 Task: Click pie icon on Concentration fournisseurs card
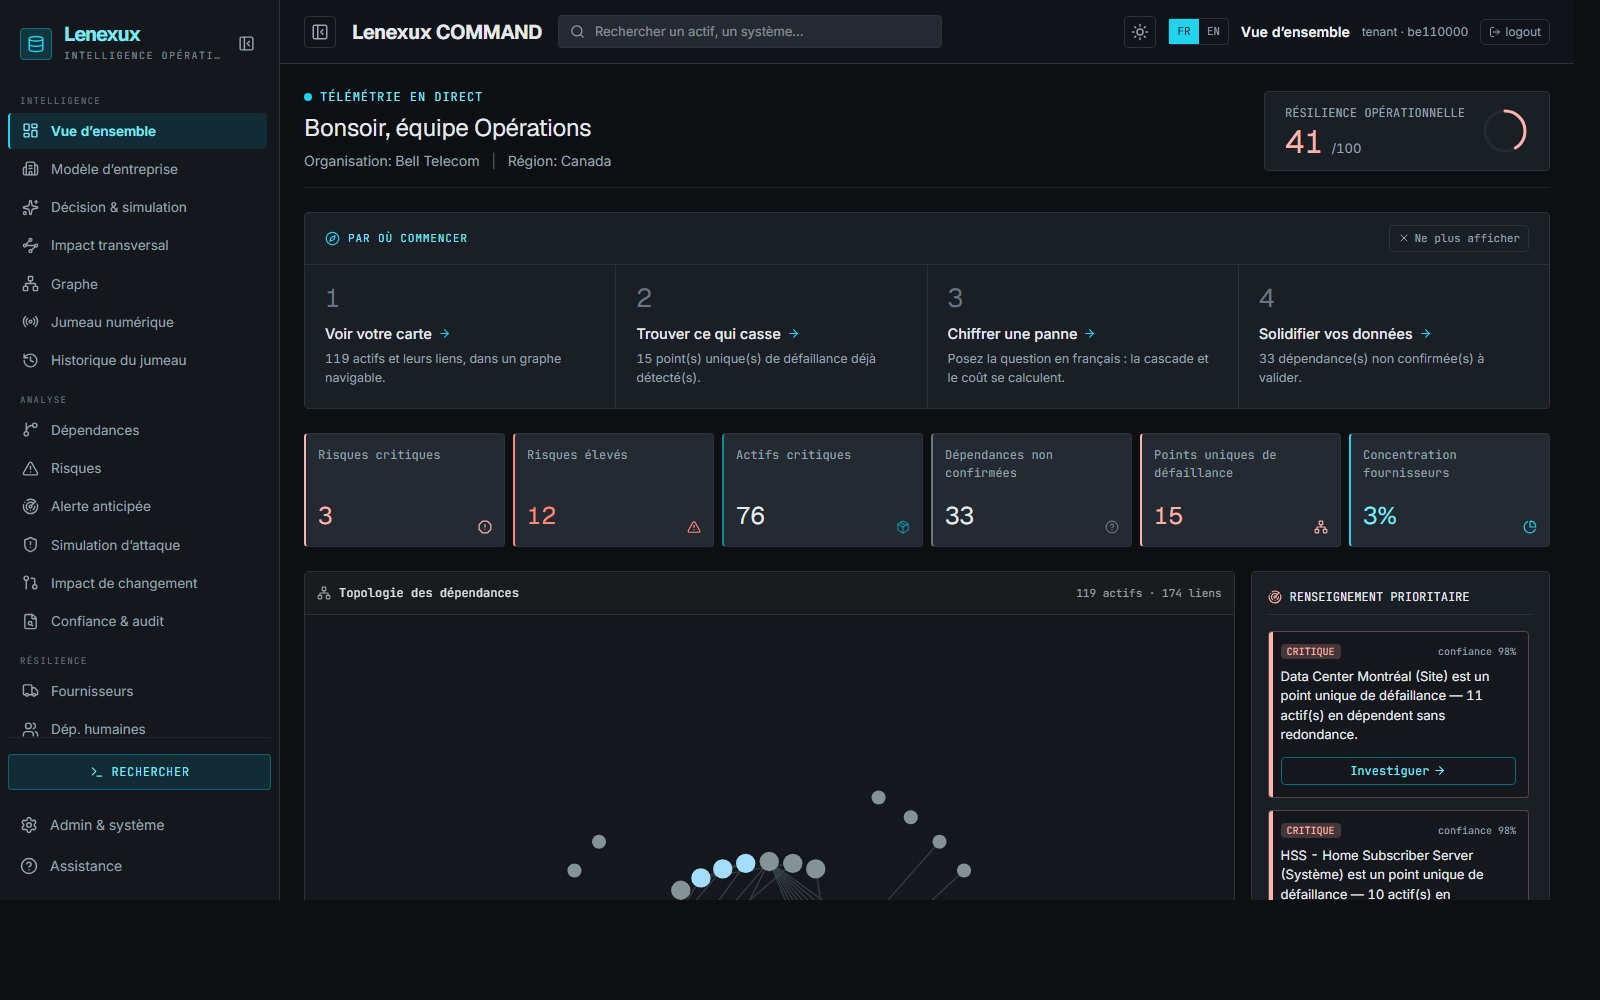pos(1530,527)
